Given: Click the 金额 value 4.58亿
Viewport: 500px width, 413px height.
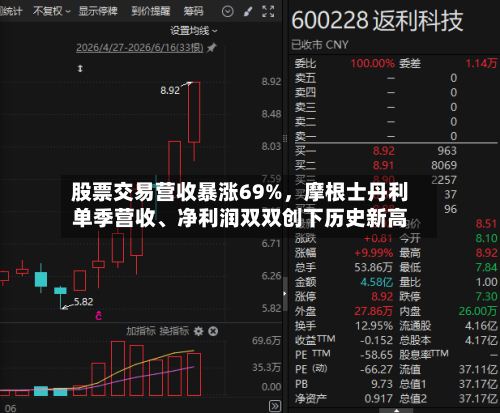Looking at the screenshot, I should (x=377, y=282).
